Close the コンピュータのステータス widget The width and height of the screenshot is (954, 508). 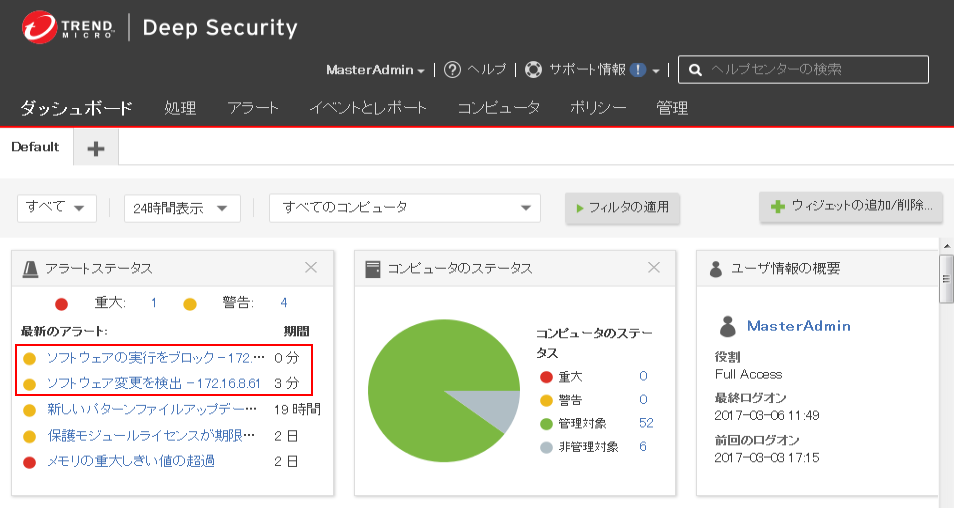click(654, 268)
